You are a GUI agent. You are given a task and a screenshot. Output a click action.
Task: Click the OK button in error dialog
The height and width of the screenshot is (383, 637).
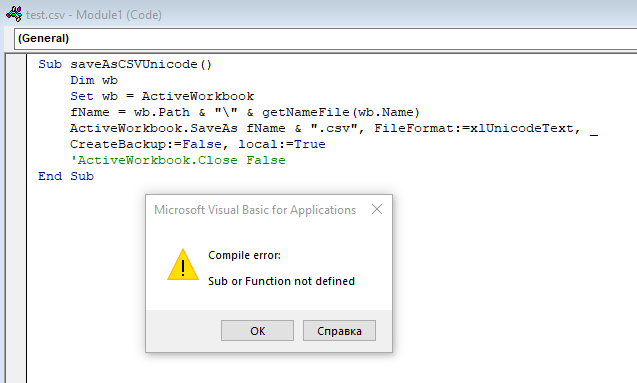[x=257, y=331]
